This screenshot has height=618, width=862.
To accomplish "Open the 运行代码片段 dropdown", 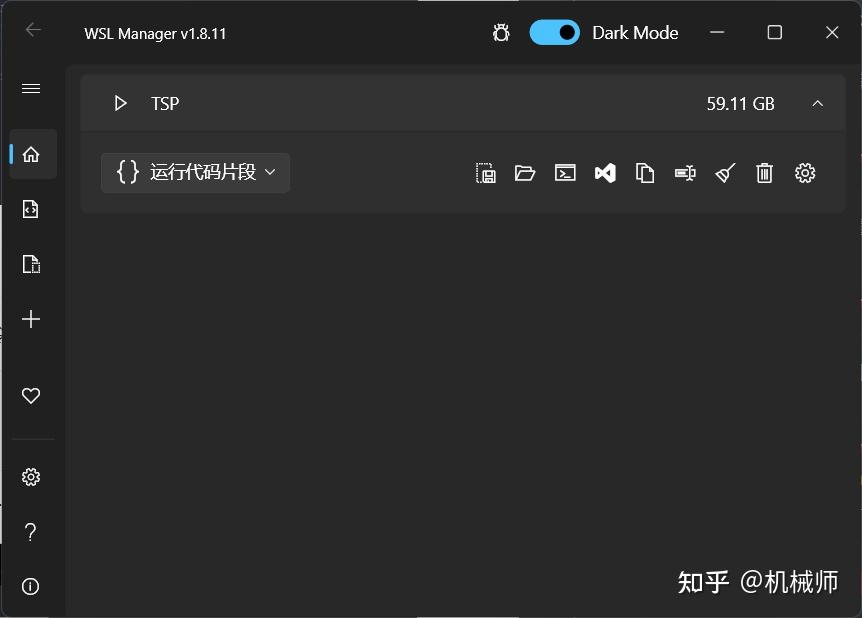I will click(x=195, y=172).
